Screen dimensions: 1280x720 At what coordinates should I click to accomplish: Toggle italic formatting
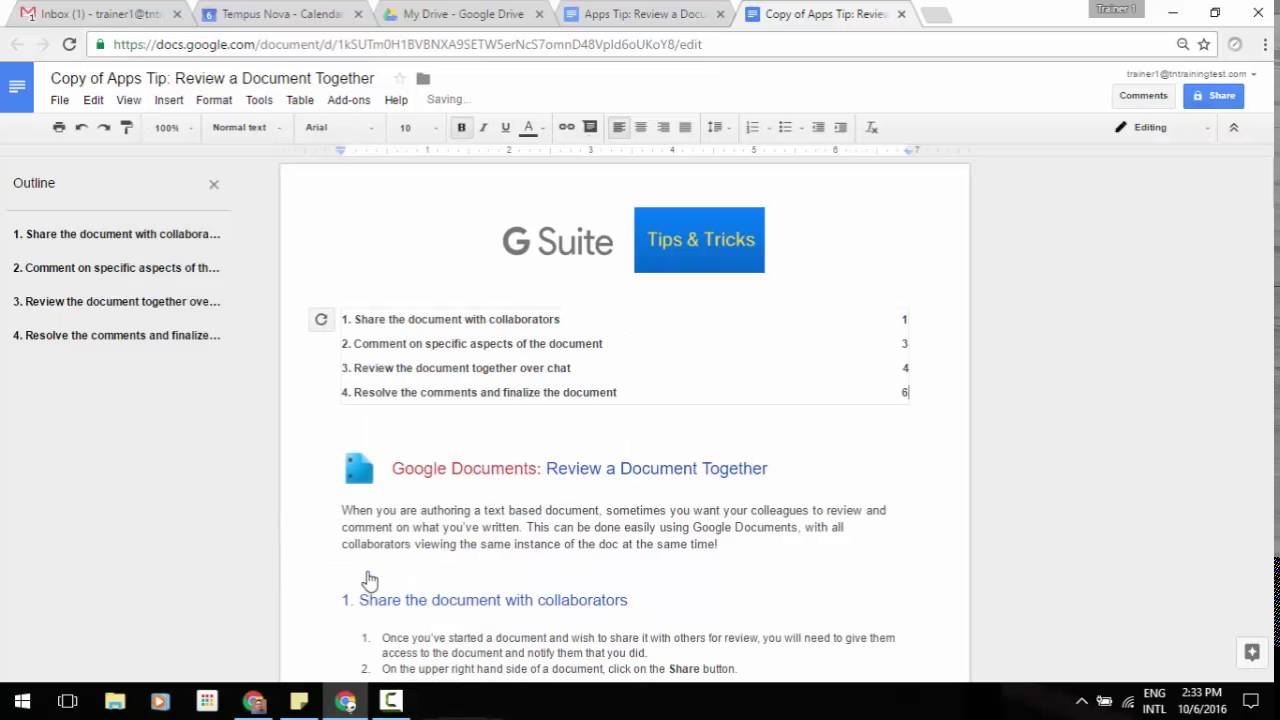[x=483, y=127]
